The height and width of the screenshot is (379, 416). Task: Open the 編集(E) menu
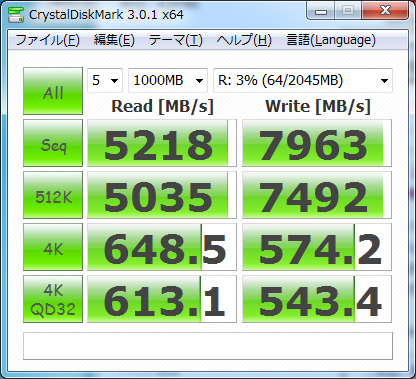click(114, 40)
